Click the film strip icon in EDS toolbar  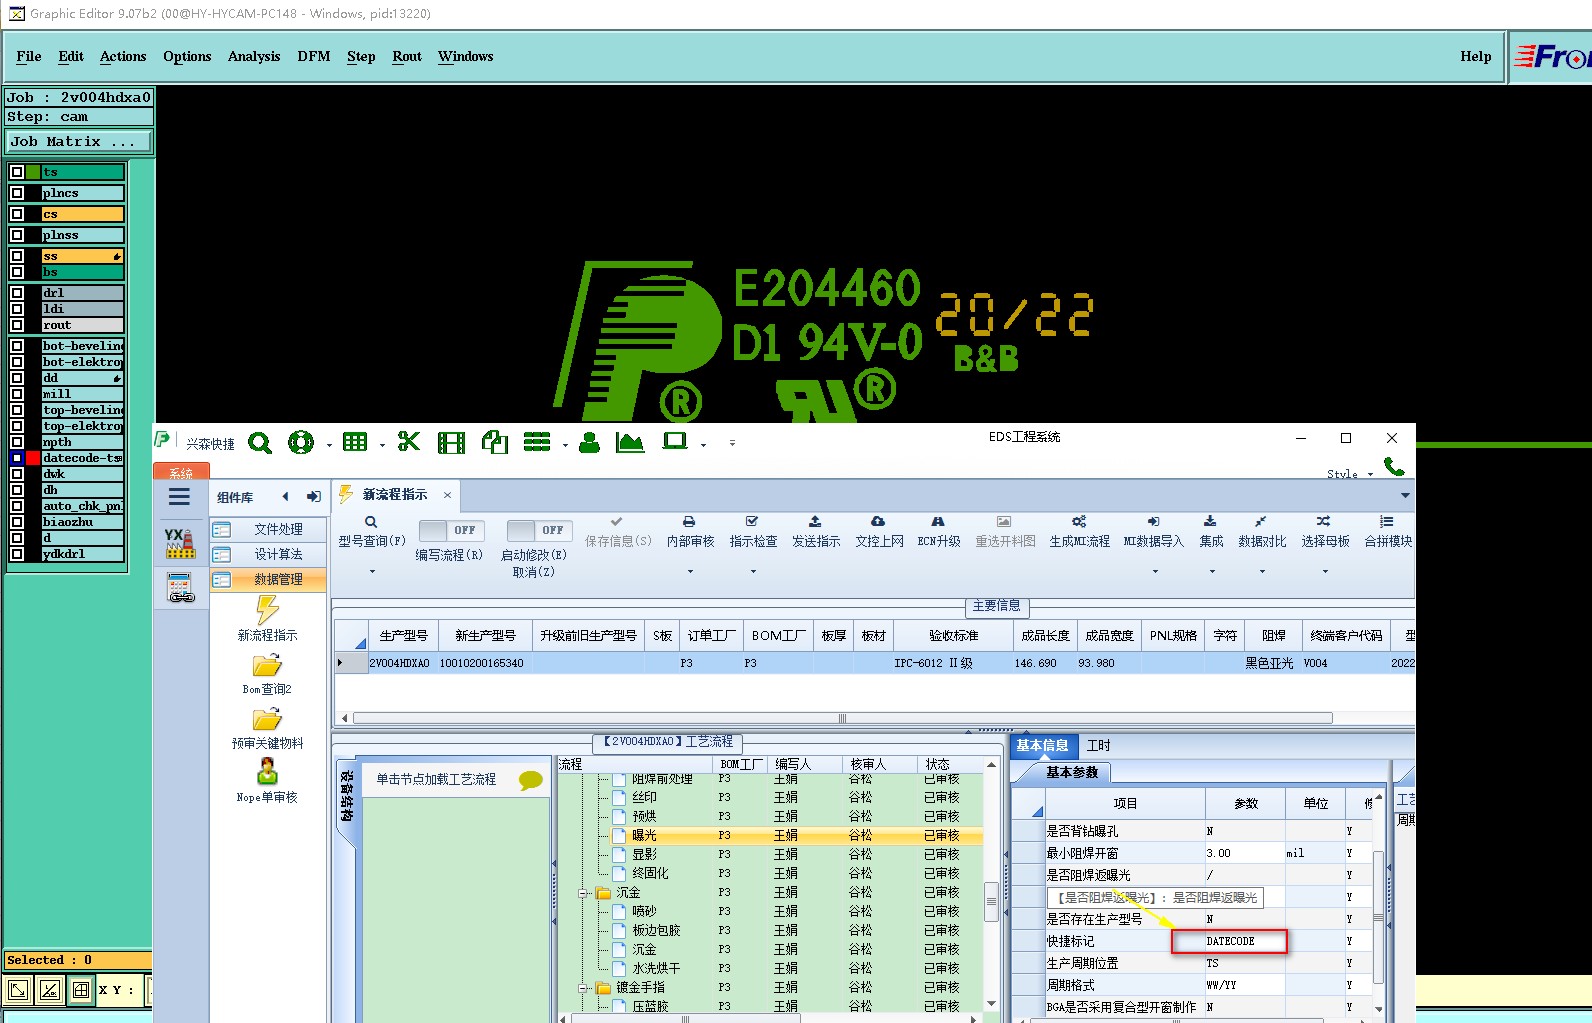click(452, 443)
